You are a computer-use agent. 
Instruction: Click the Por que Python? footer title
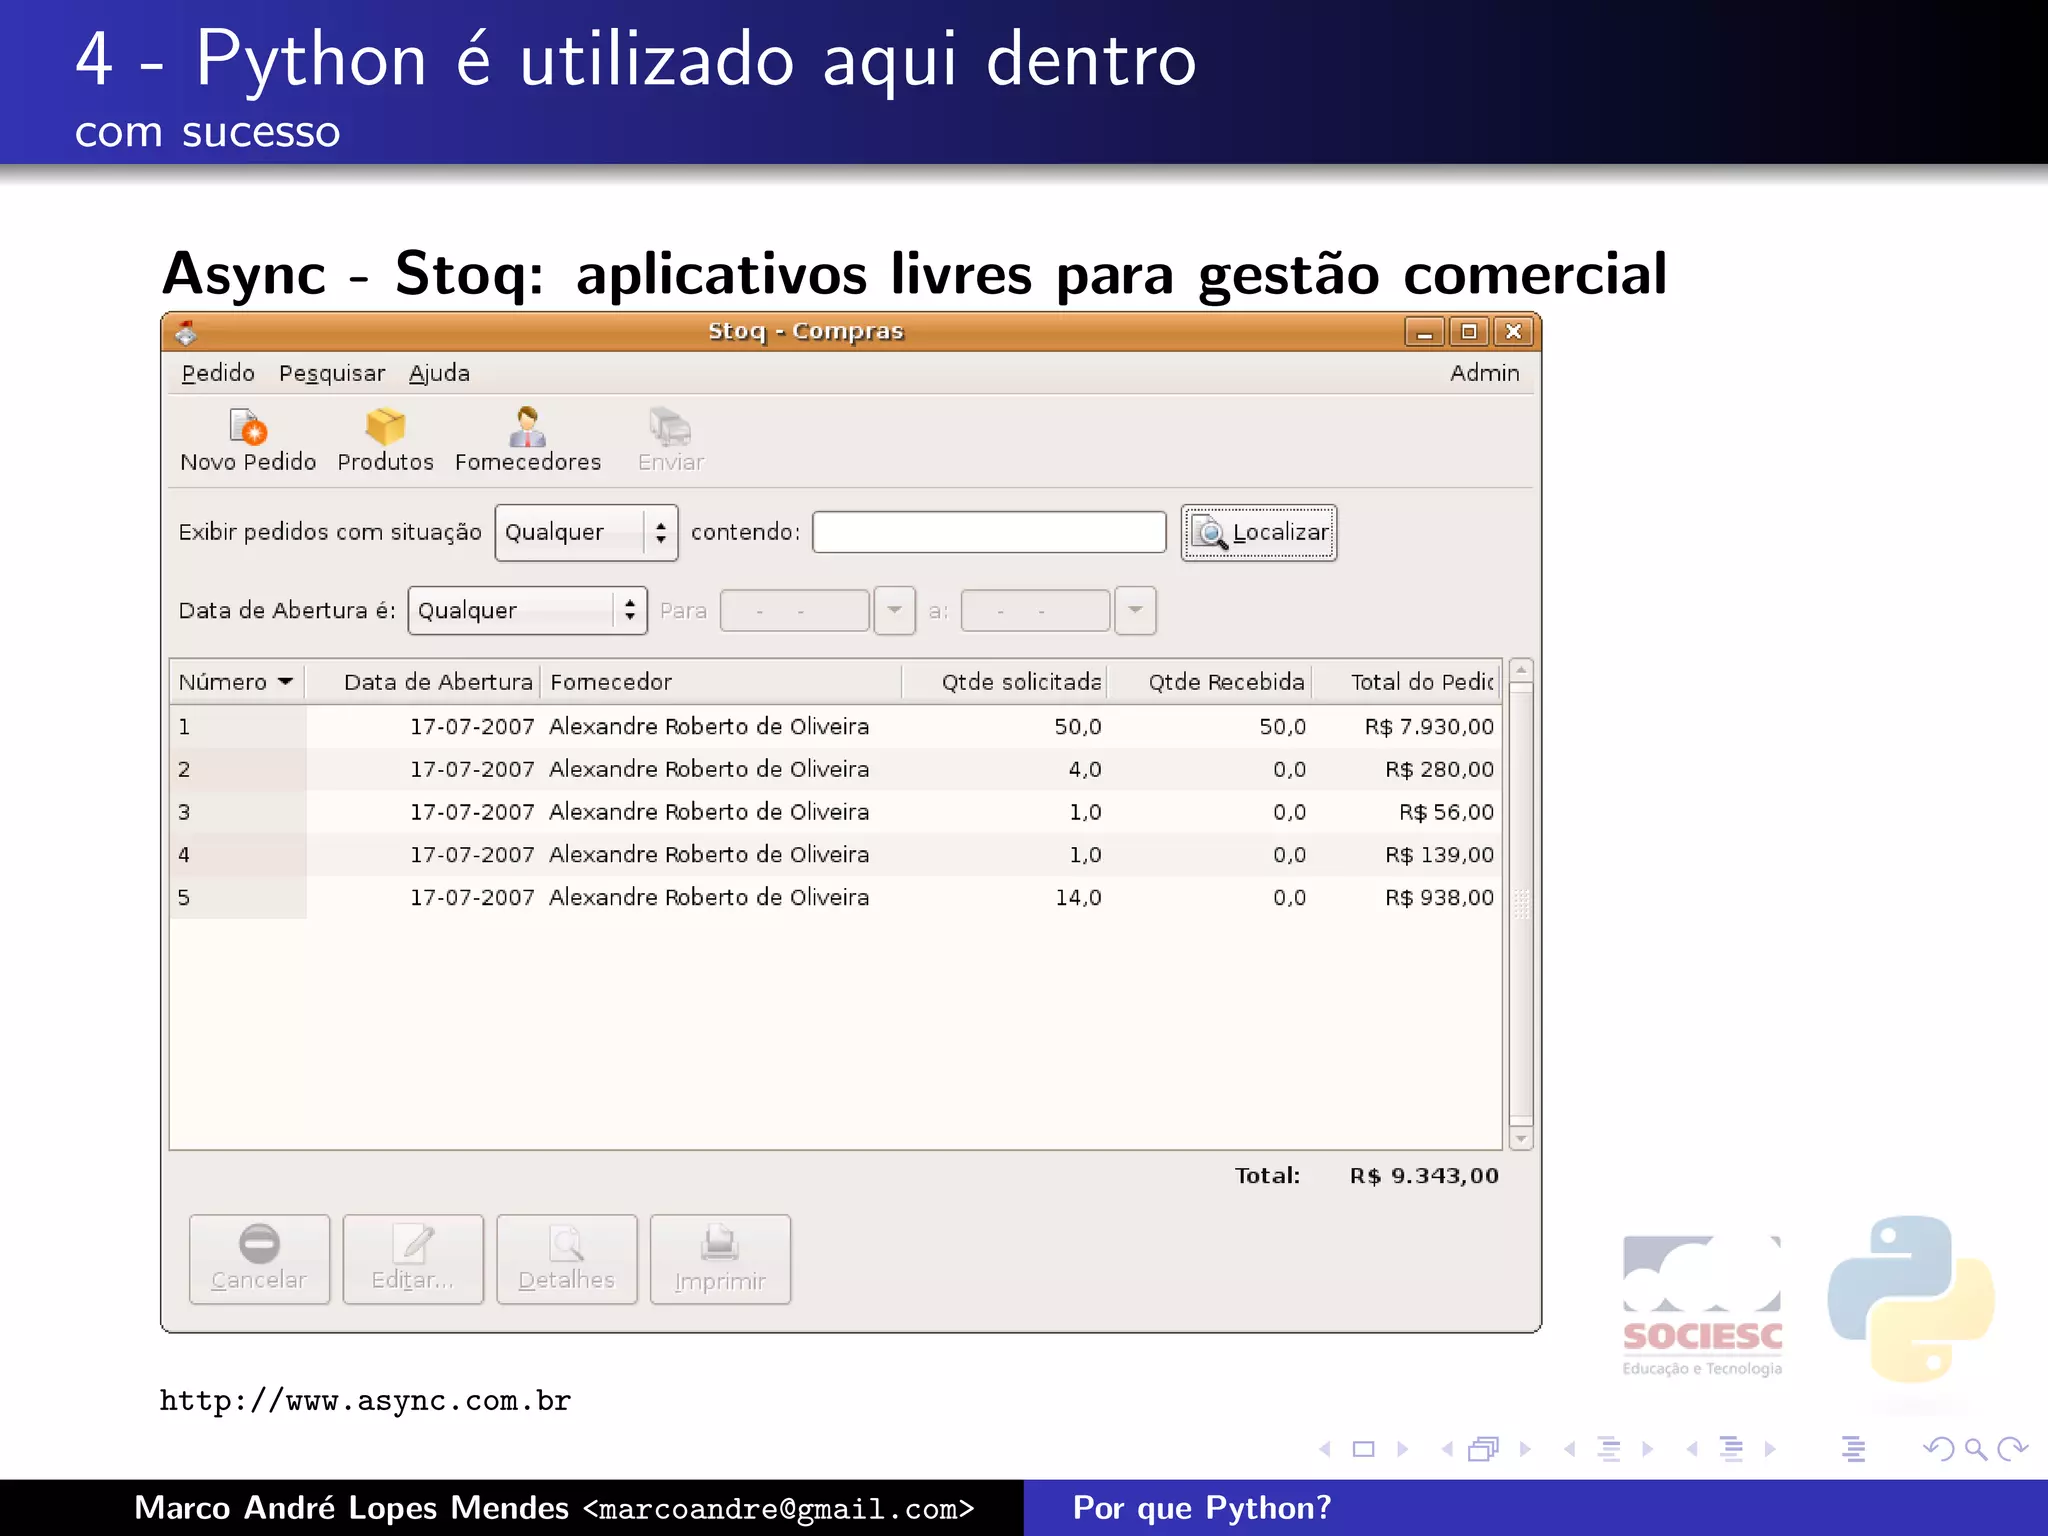point(1202,1508)
